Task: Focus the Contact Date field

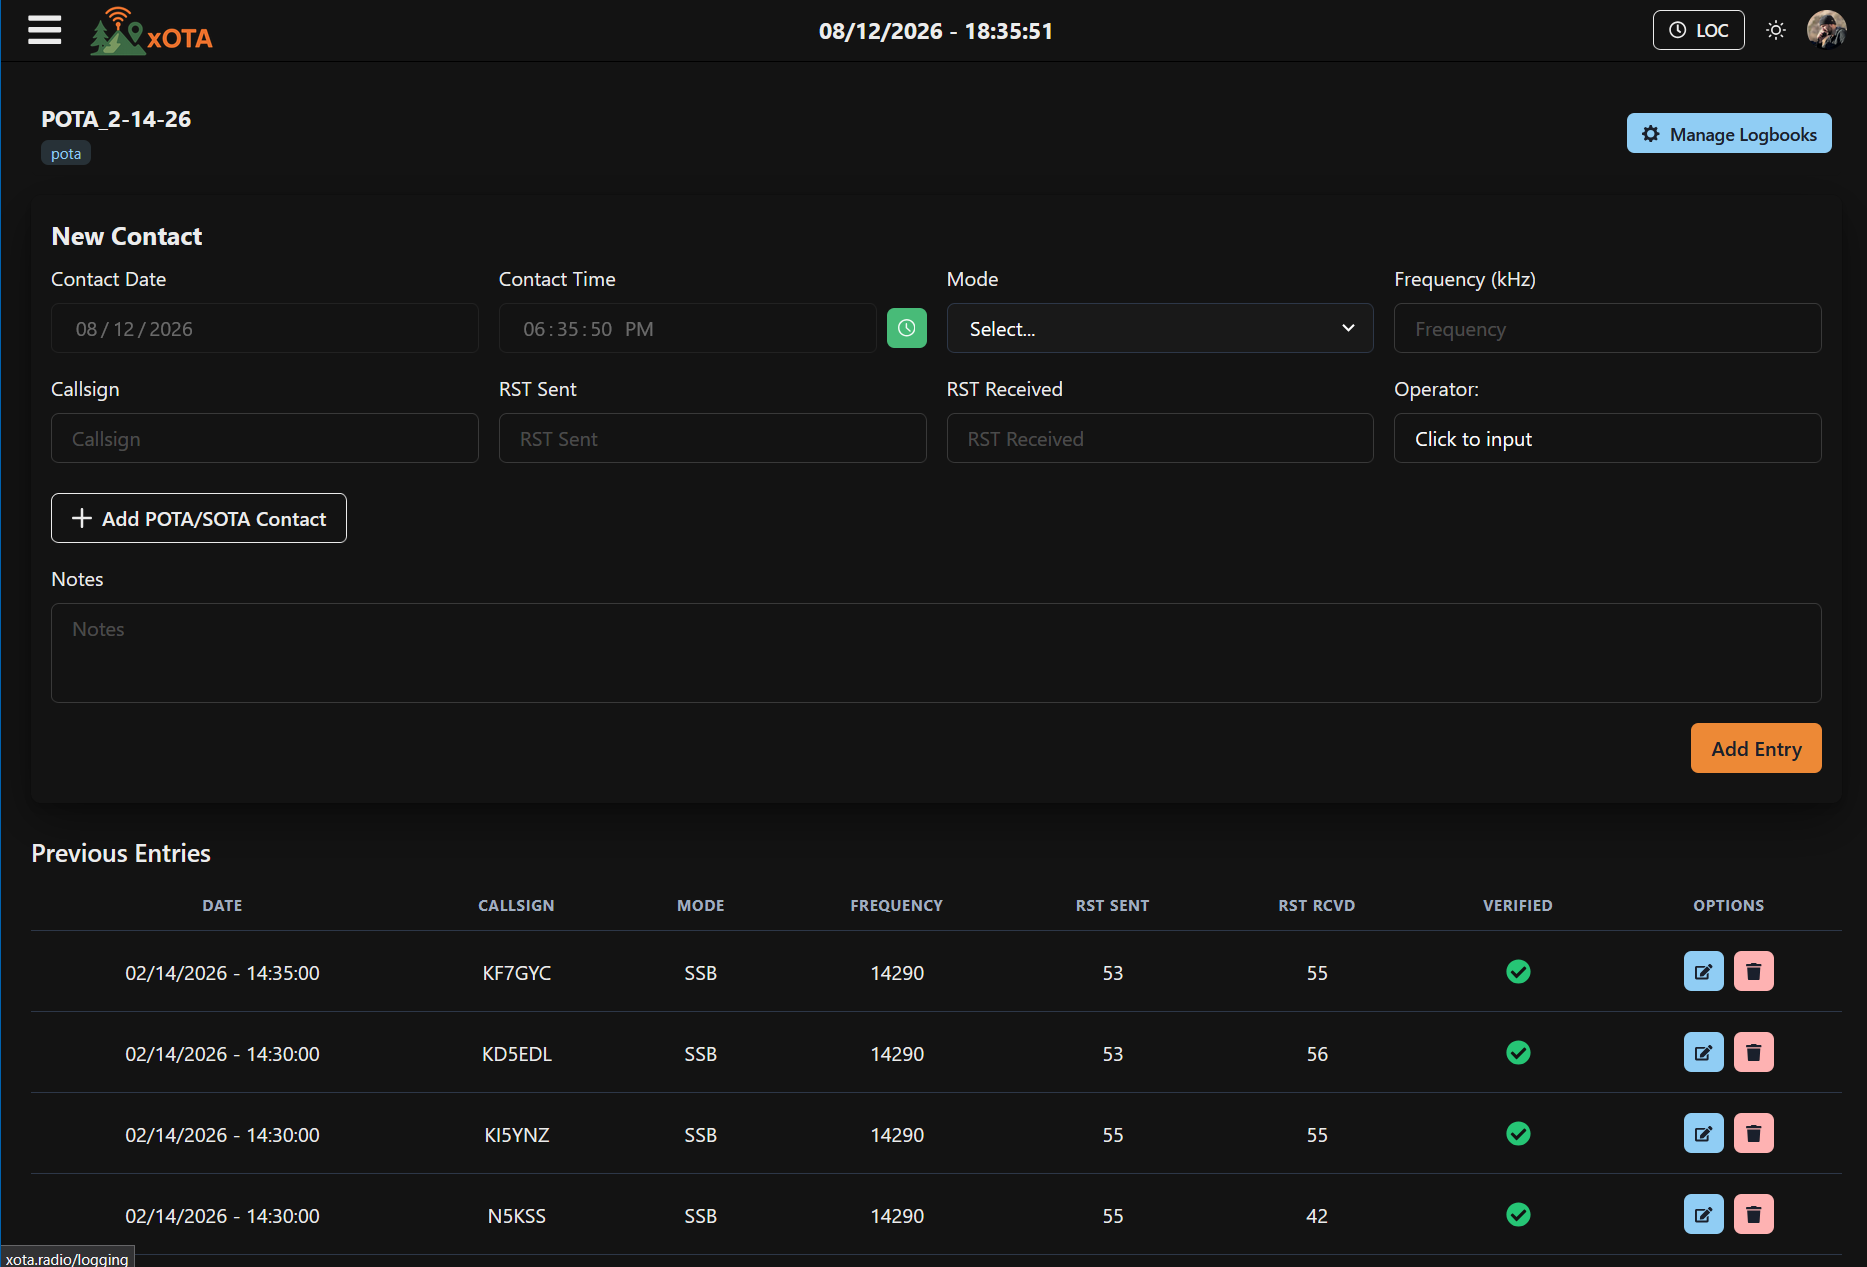Action: click(264, 328)
